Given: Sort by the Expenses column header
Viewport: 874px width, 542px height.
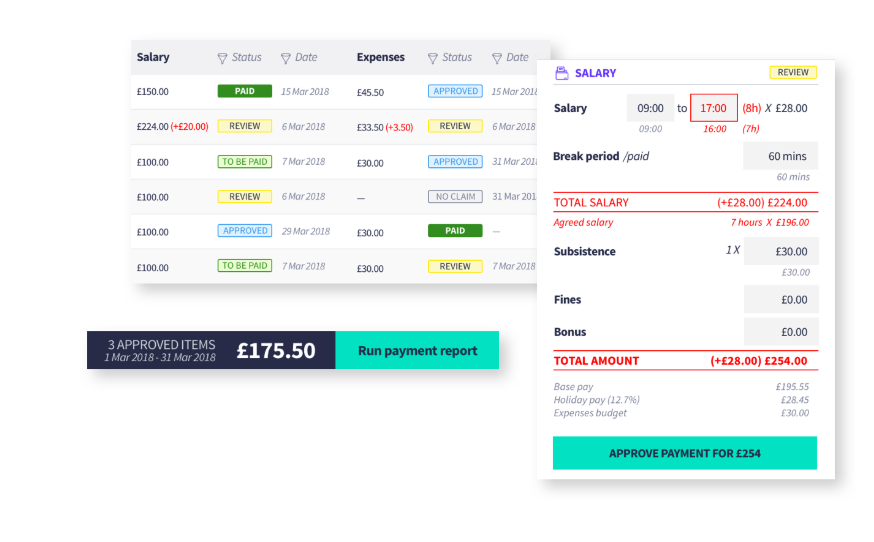Looking at the screenshot, I should pos(380,58).
